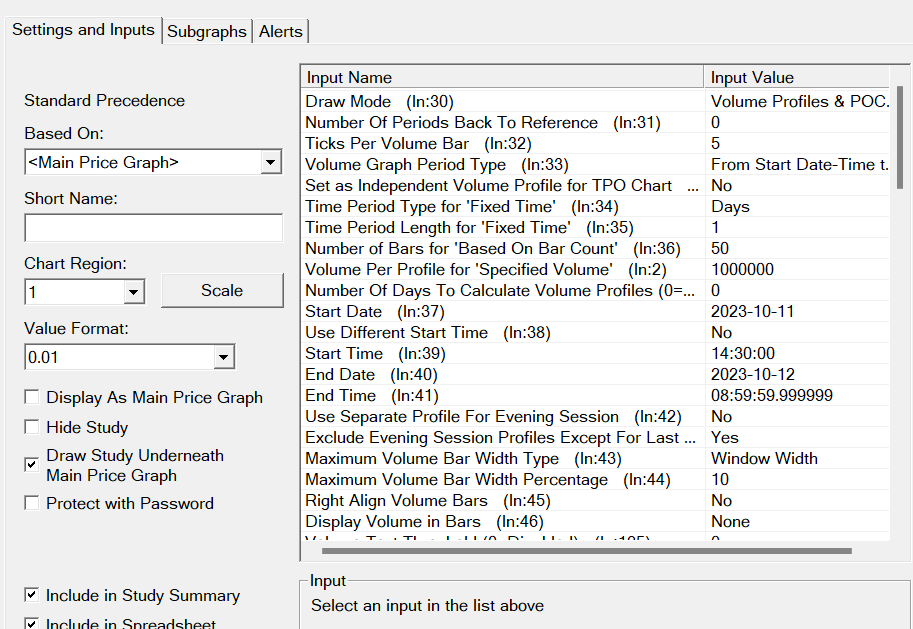Viewport: 913px width, 629px height.
Task: Enable Protect with Password checkbox
Action: tap(33, 504)
